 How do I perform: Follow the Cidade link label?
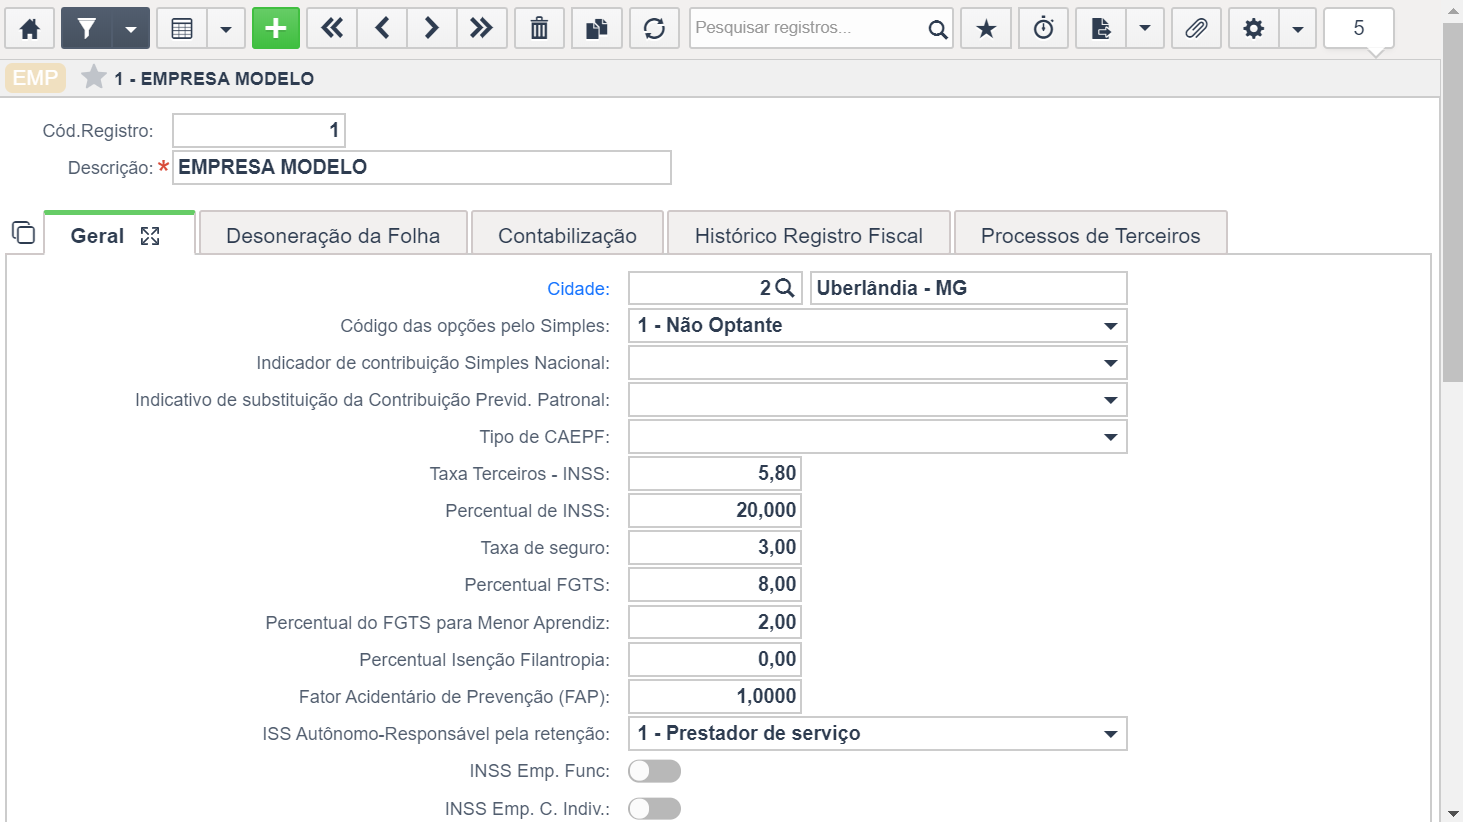point(578,289)
